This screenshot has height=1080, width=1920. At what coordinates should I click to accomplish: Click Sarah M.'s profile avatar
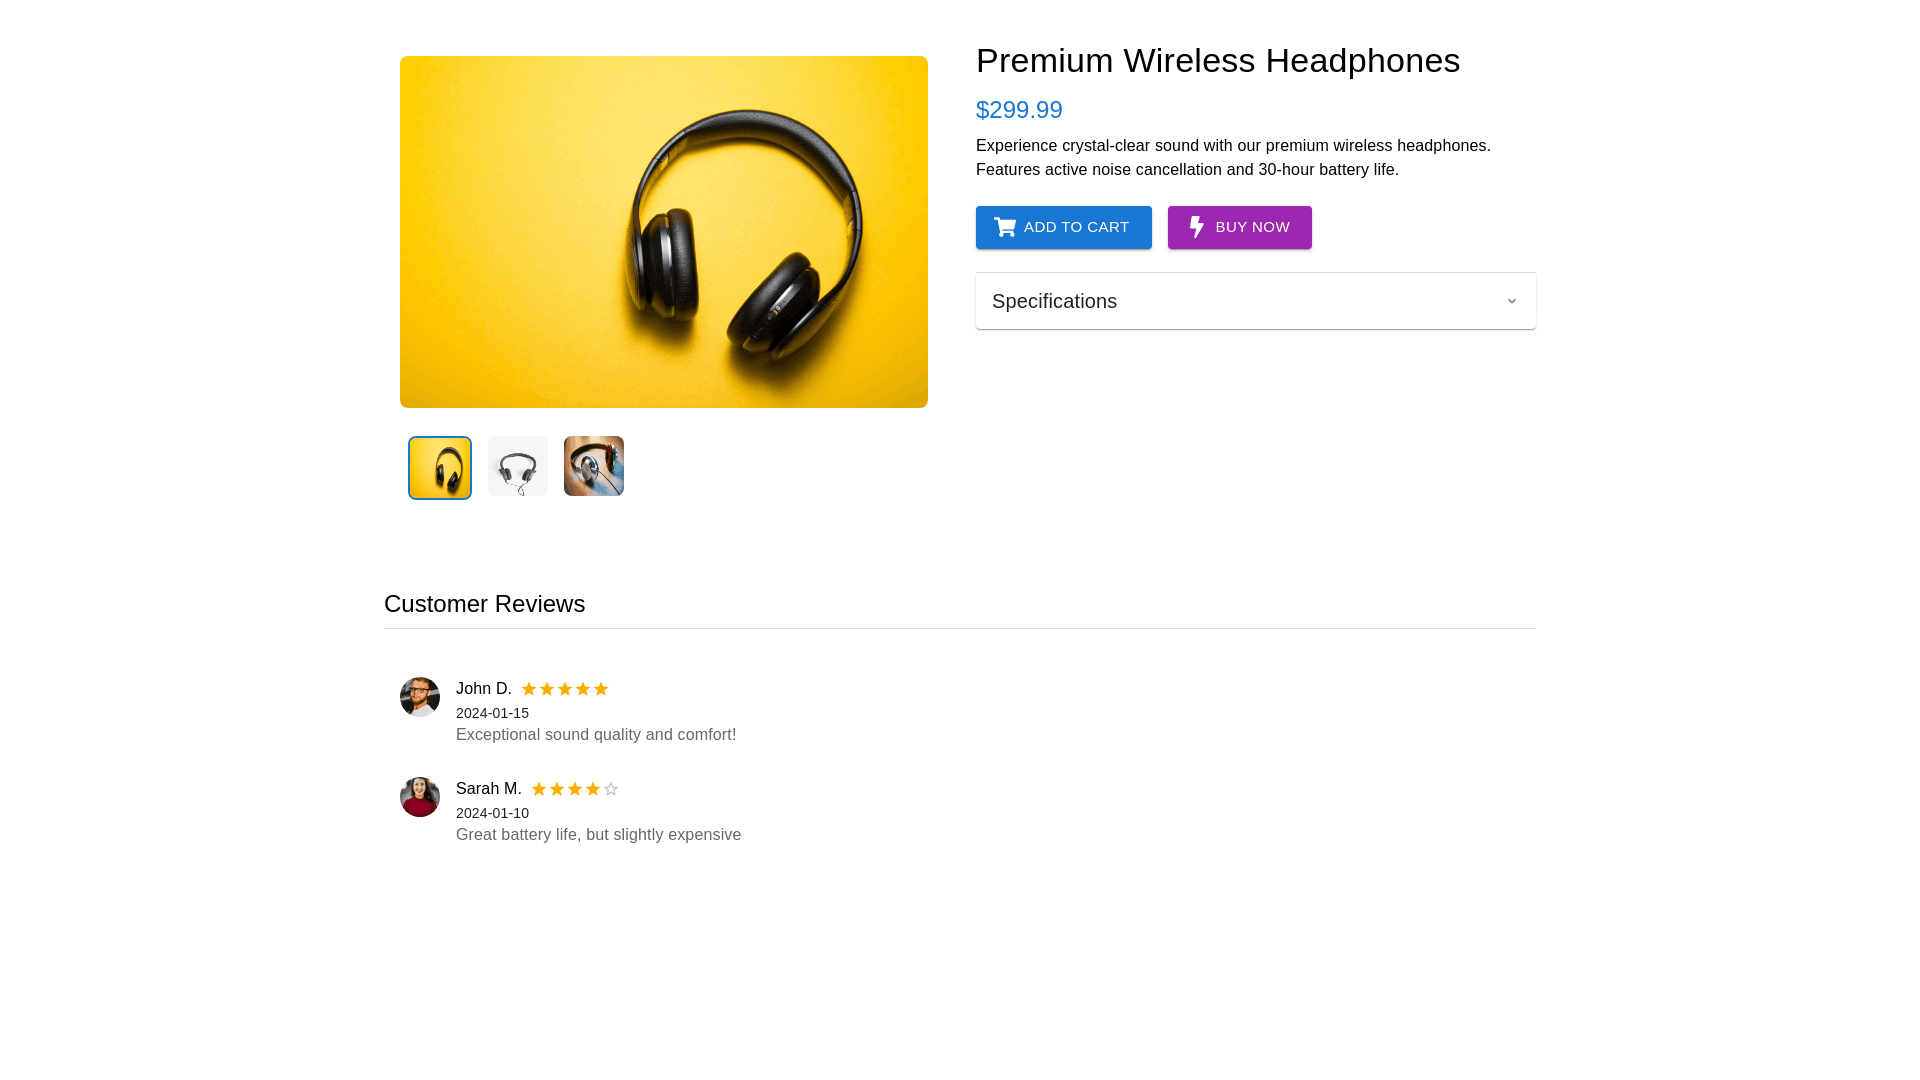click(x=420, y=797)
